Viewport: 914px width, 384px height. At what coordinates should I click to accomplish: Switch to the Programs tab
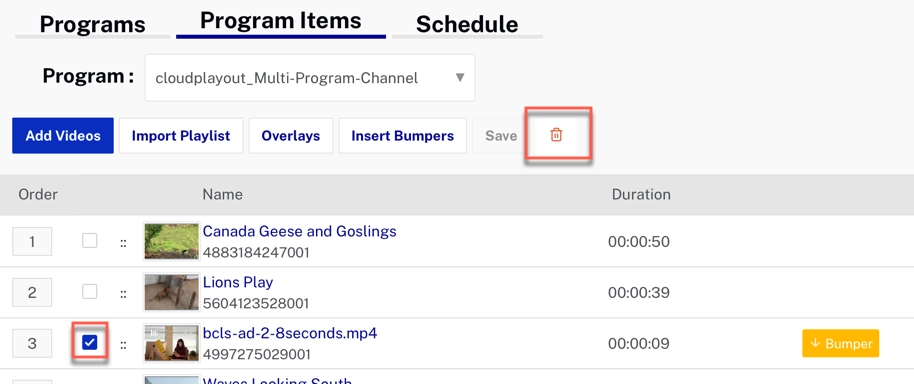[x=92, y=25]
